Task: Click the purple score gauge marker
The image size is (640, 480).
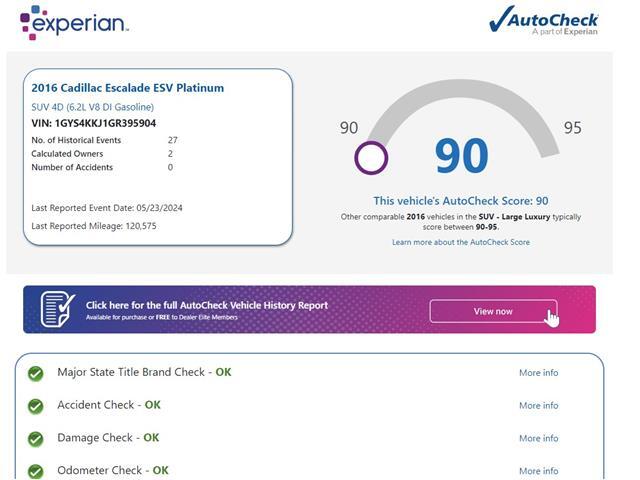Action: click(x=371, y=158)
